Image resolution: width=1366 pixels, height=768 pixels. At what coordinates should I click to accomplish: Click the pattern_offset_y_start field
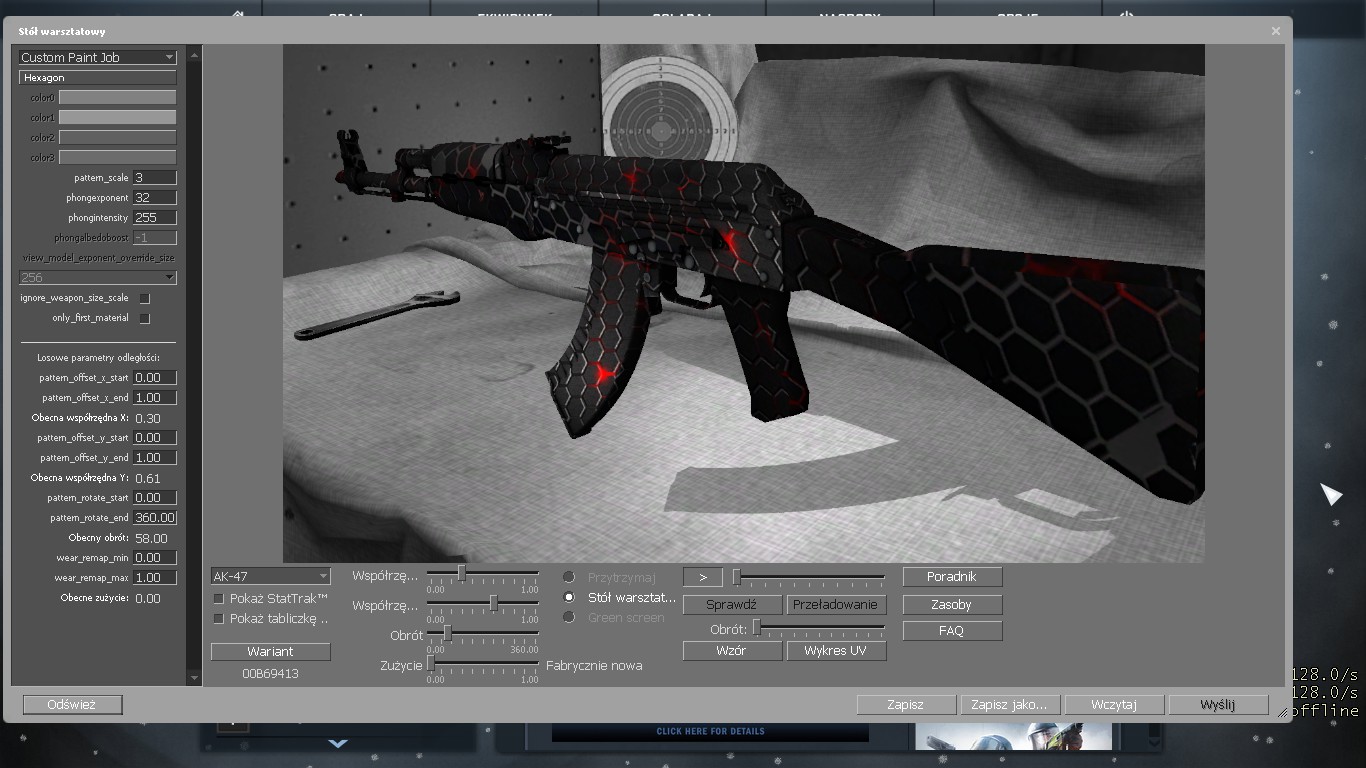pos(155,437)
